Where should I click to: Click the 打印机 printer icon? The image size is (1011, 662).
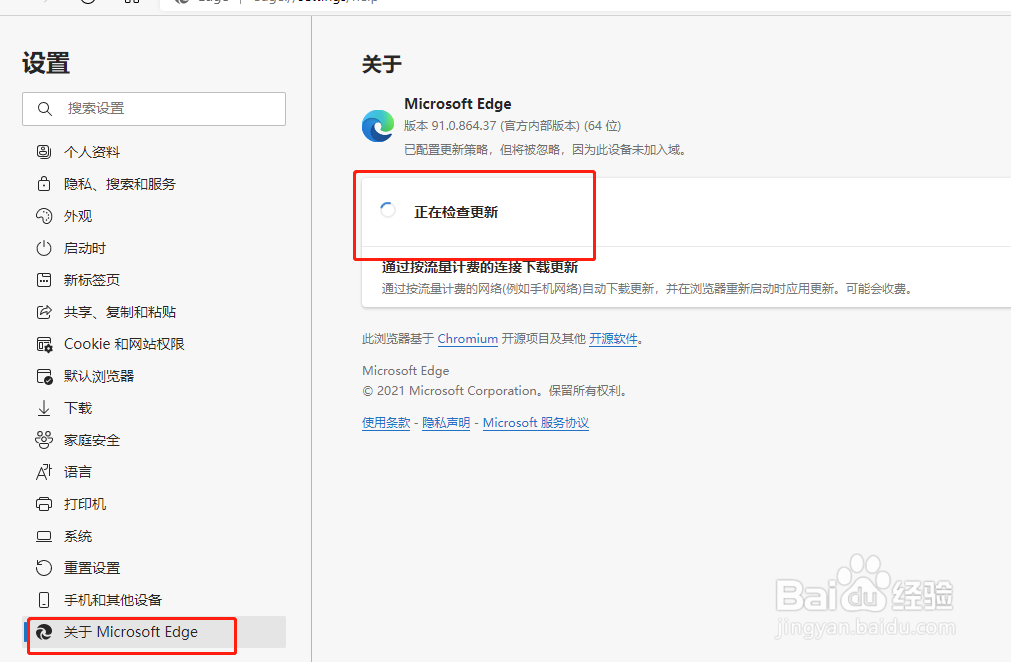tap(44, 504)
